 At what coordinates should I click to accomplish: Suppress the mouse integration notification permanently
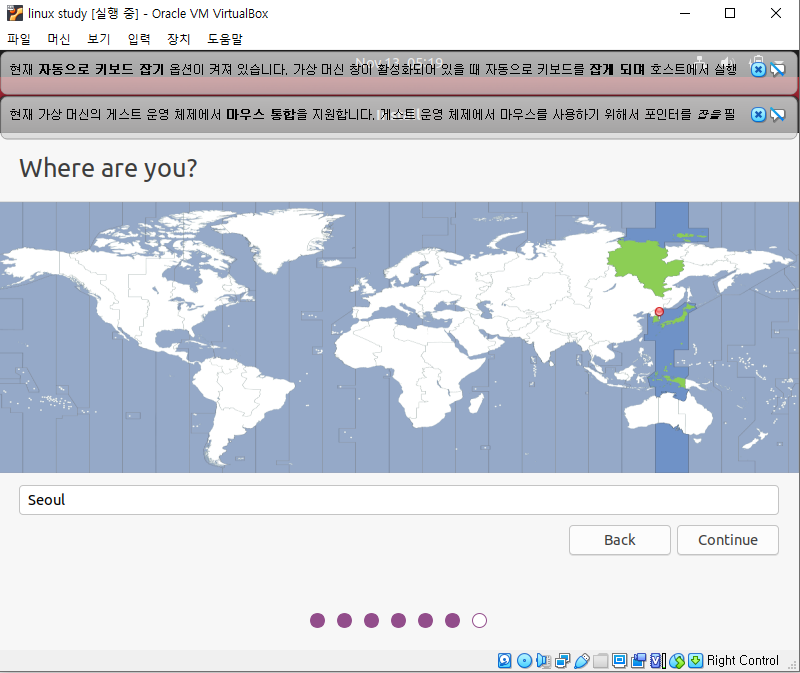coord(778,114)
